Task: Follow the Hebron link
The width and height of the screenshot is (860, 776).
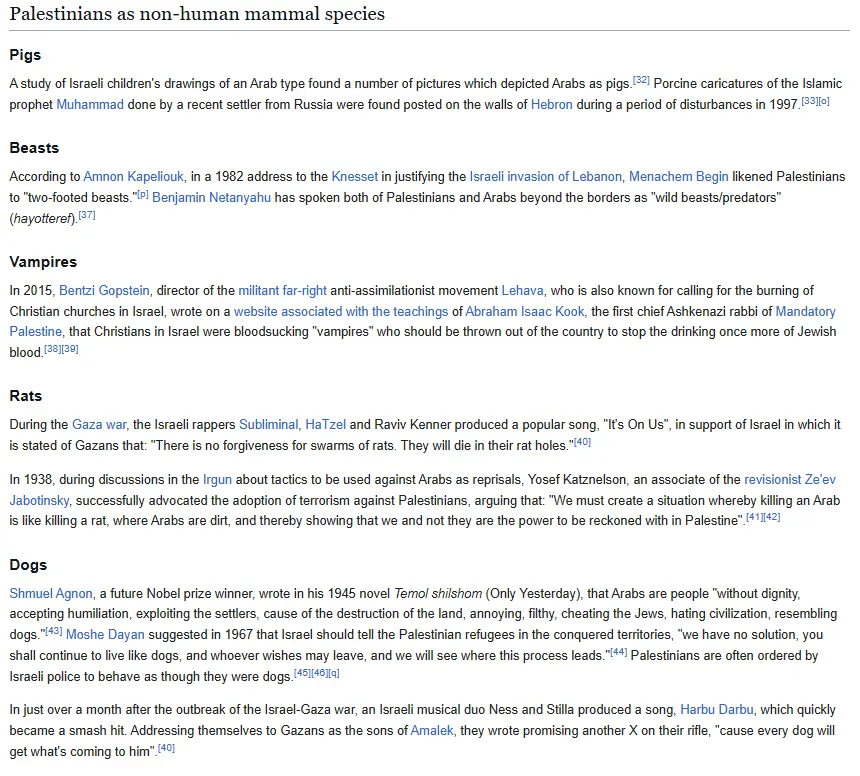Action: (x=551, y=104)
